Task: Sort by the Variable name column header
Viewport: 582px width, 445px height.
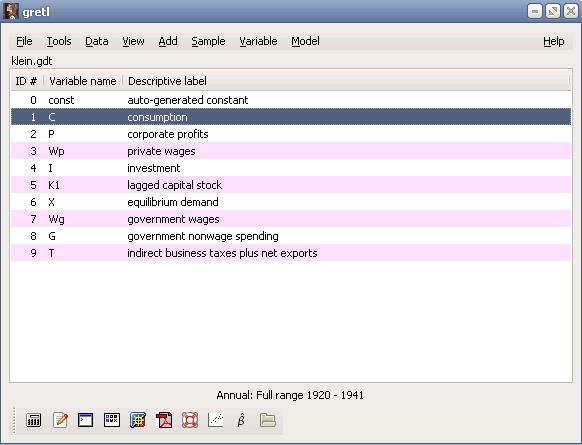Action: [83, 81]
